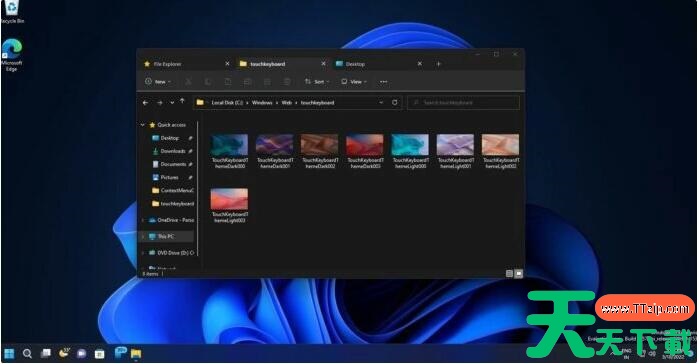Click touchkeyboard in the address path
The width and height of the screenshot is (699, 364).
[x=317, y=102]
